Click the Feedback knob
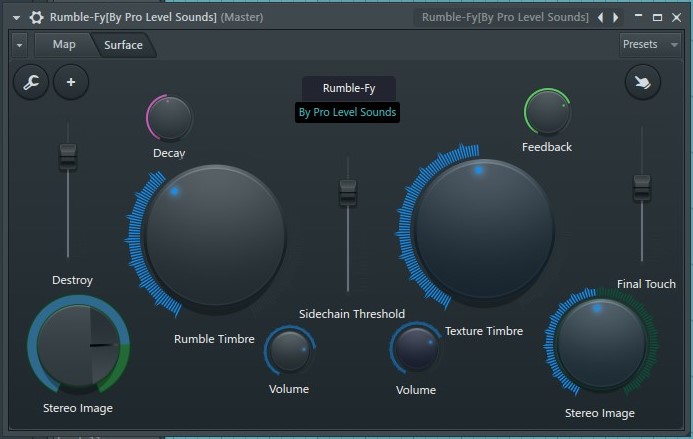693x439 pixels. point(547,111)
